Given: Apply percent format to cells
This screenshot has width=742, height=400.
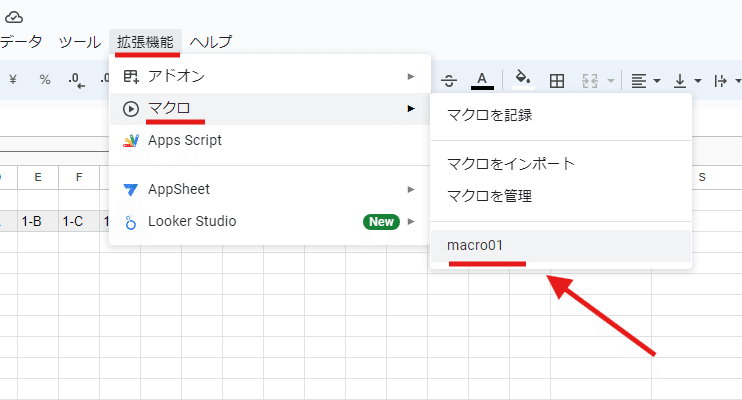Looking at the screenshot, I should tap(45, 80).
